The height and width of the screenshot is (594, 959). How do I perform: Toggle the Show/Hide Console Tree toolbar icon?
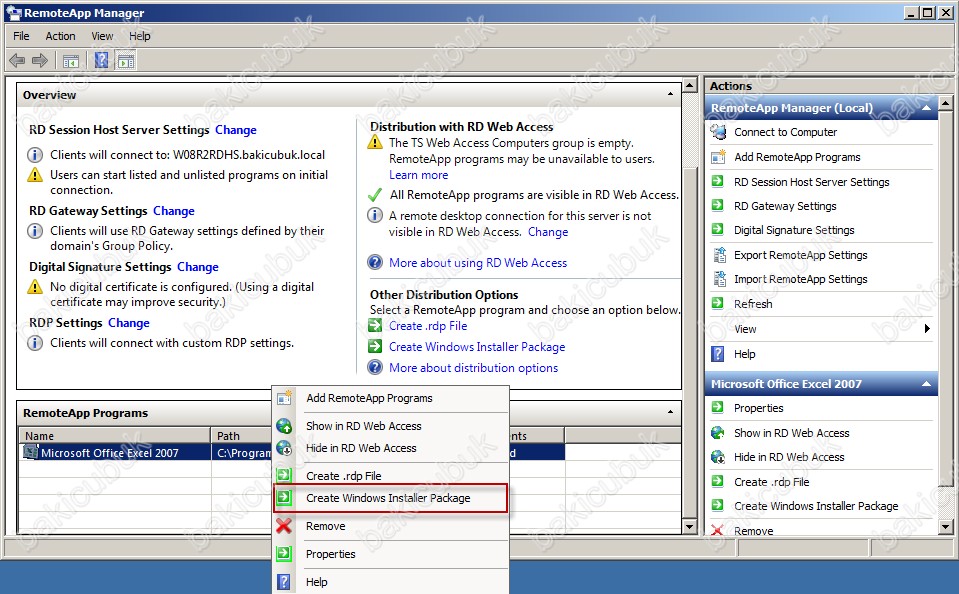coord(71,61)
